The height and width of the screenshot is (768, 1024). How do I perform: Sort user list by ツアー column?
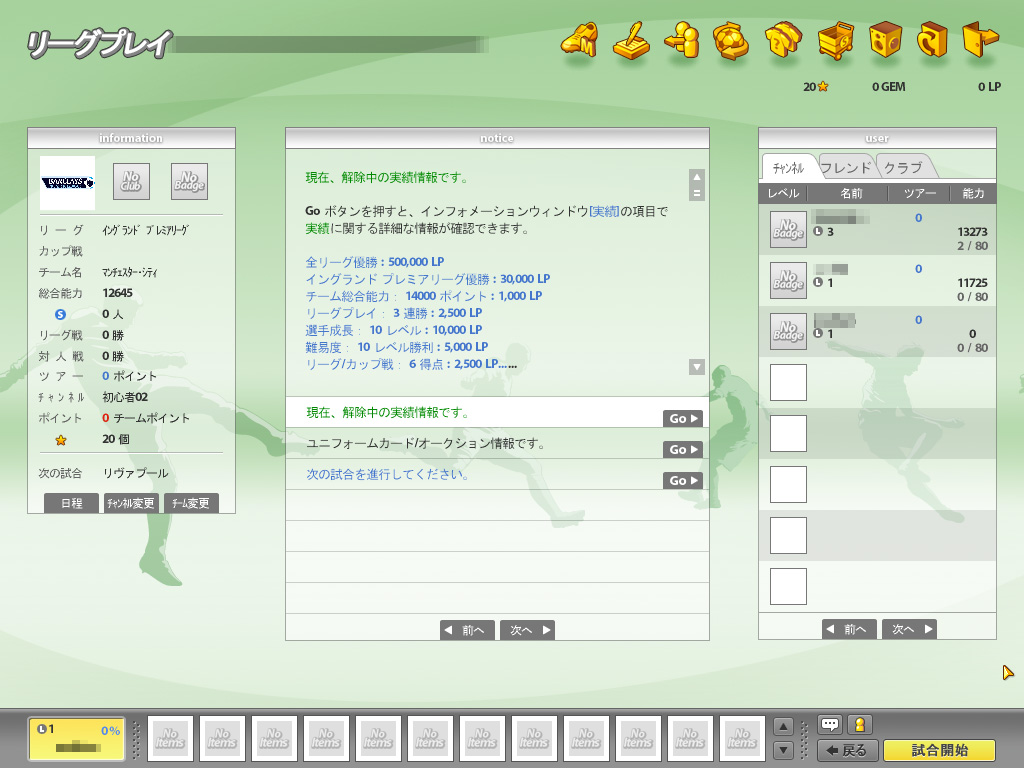[920, 193]
